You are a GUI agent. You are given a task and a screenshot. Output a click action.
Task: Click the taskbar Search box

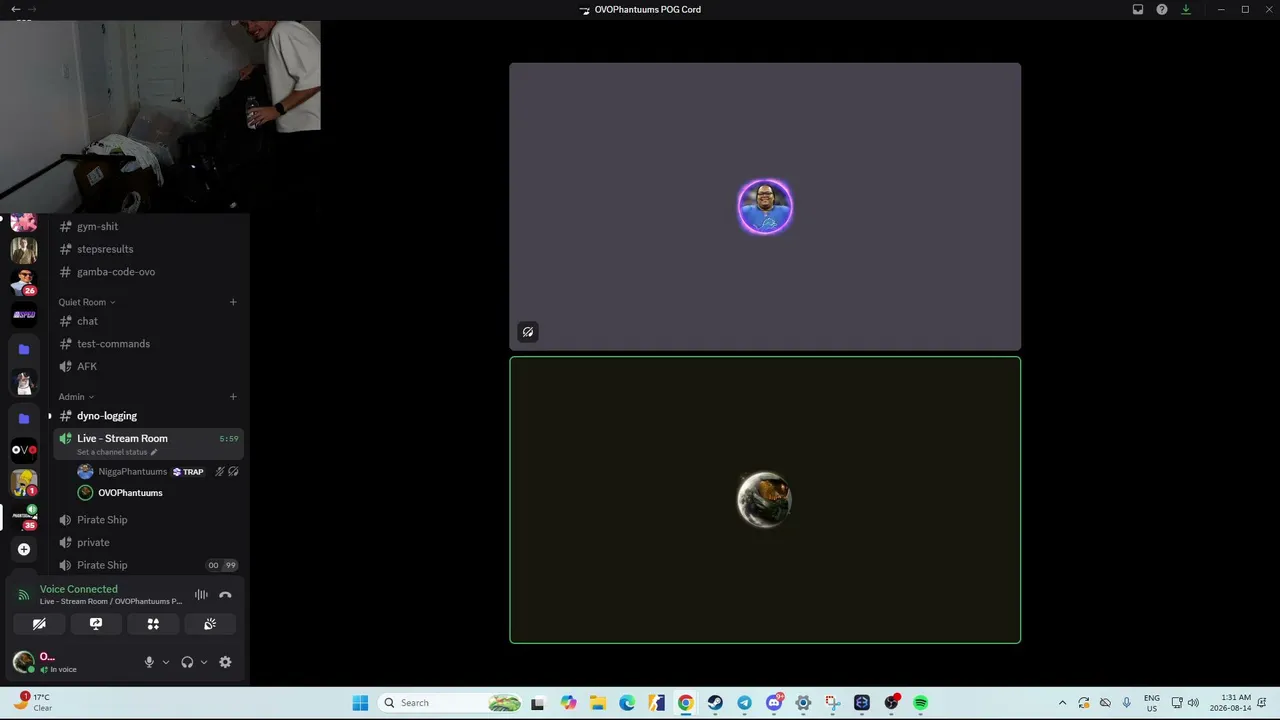click(451, 703)
